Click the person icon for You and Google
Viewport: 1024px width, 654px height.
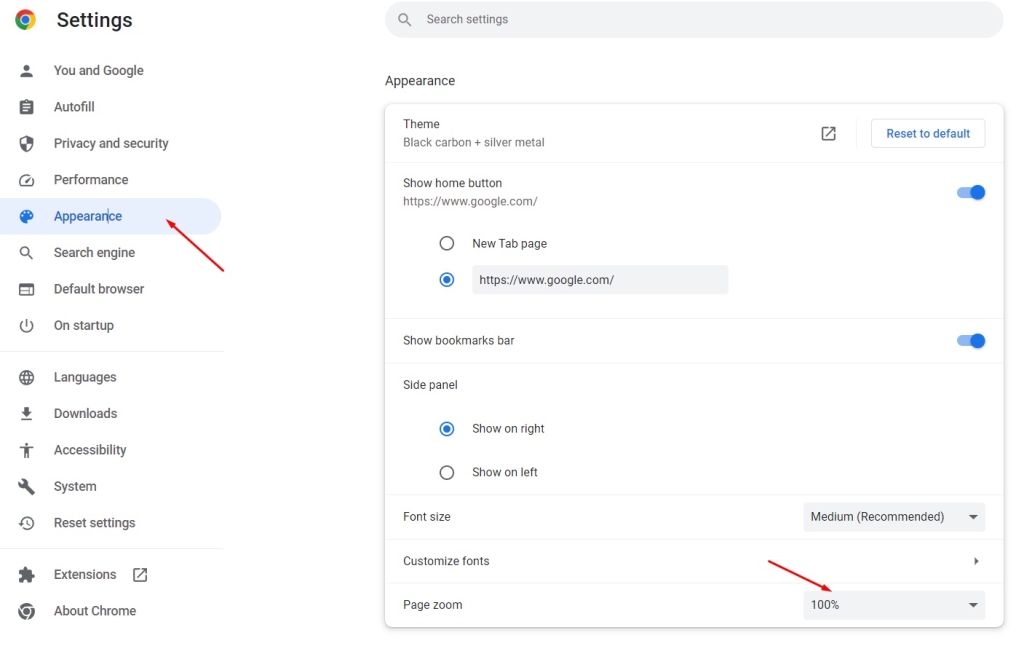click(26, 71)
